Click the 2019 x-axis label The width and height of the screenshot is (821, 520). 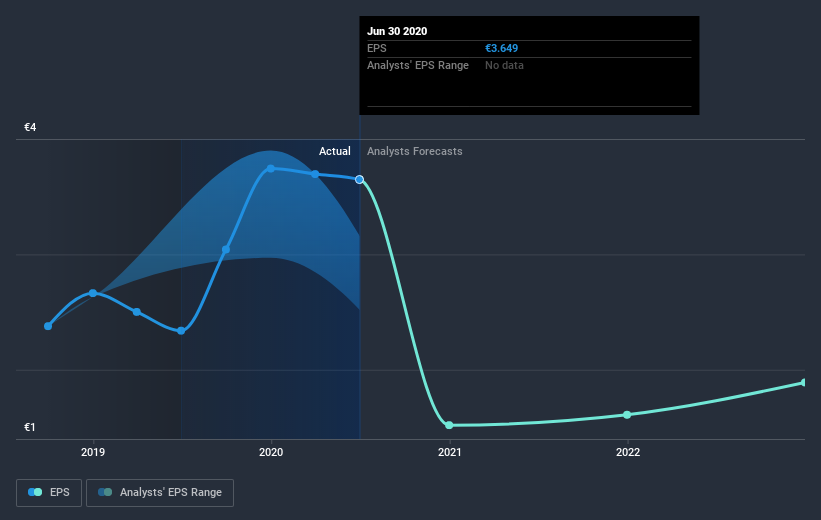pyautogui.click(x=93, y=452)
